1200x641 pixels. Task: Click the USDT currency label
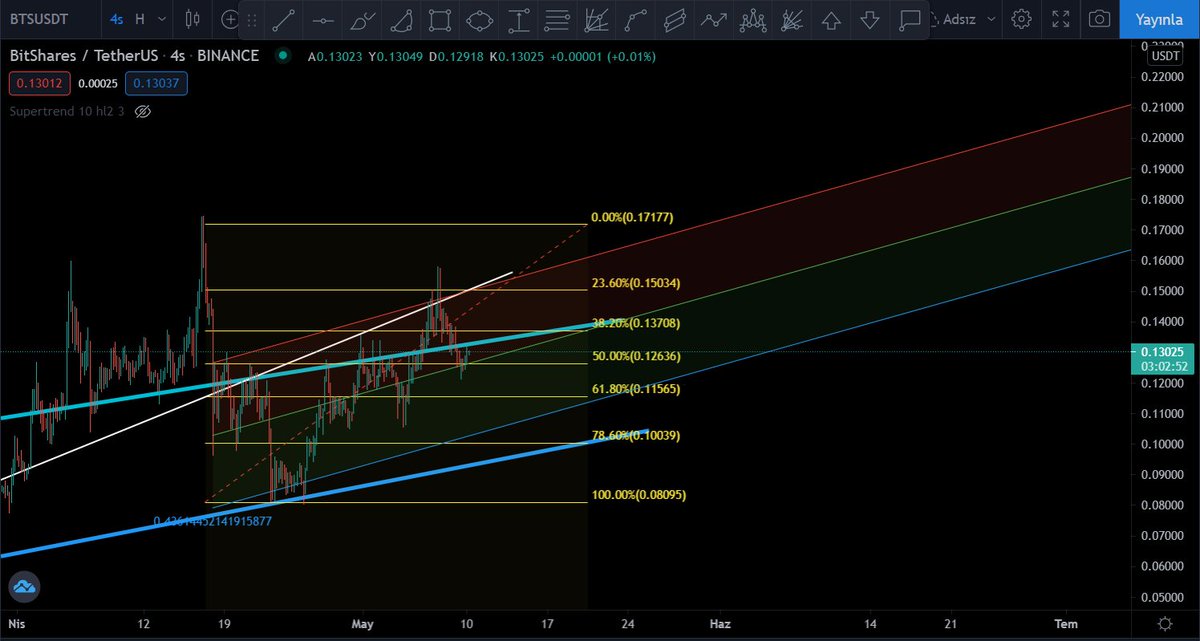[x=1166, y=56]
